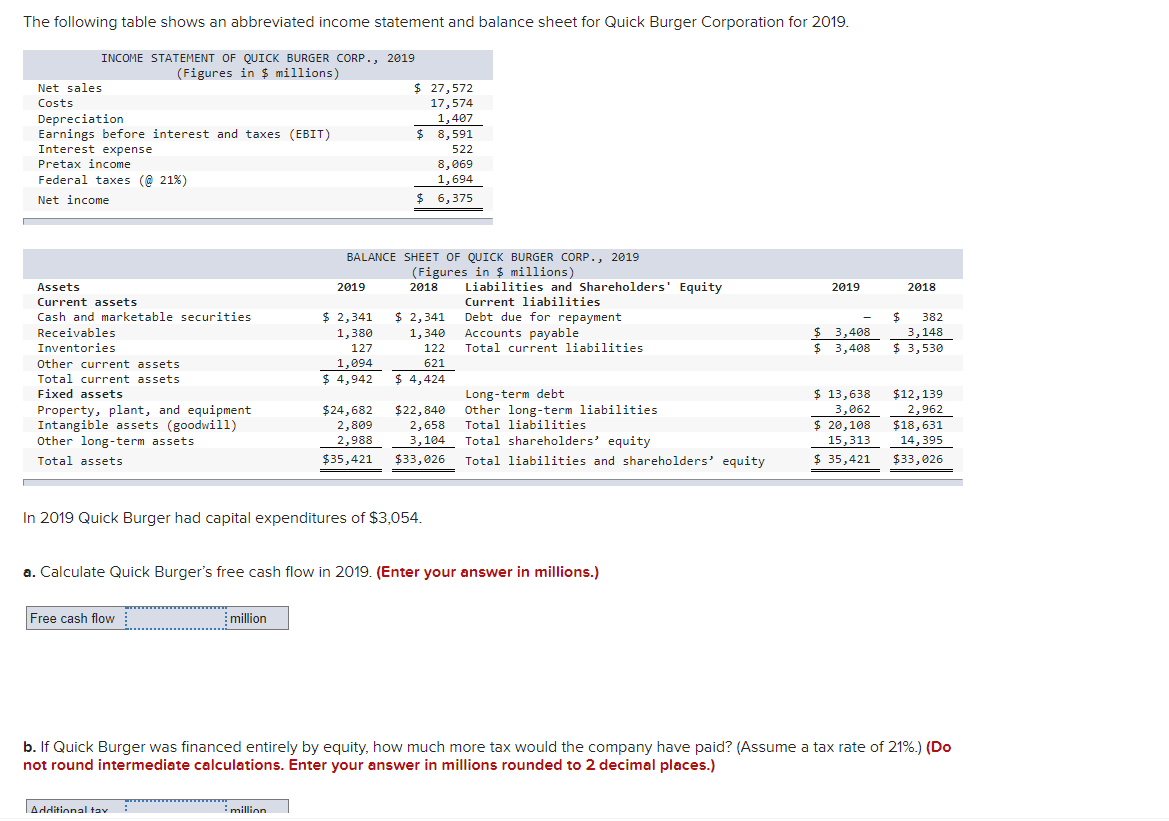The image size is (1169, 821).
Task: Click the Depreciation line item
Action: point(83,118)
